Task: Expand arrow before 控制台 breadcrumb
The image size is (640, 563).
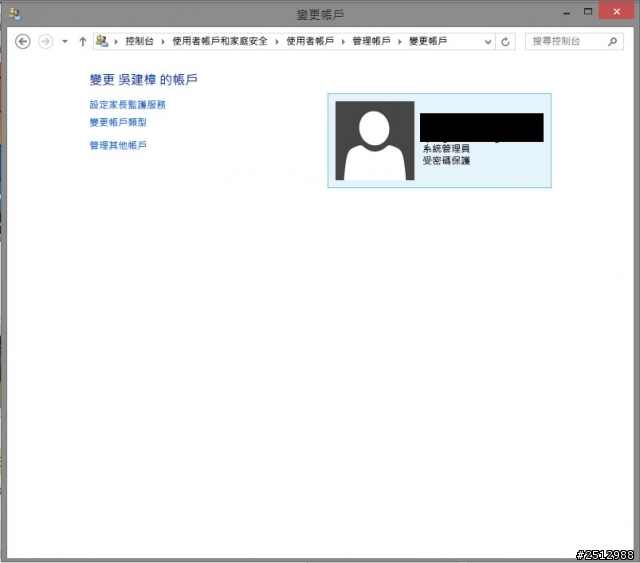Action: tap(116, 41)
